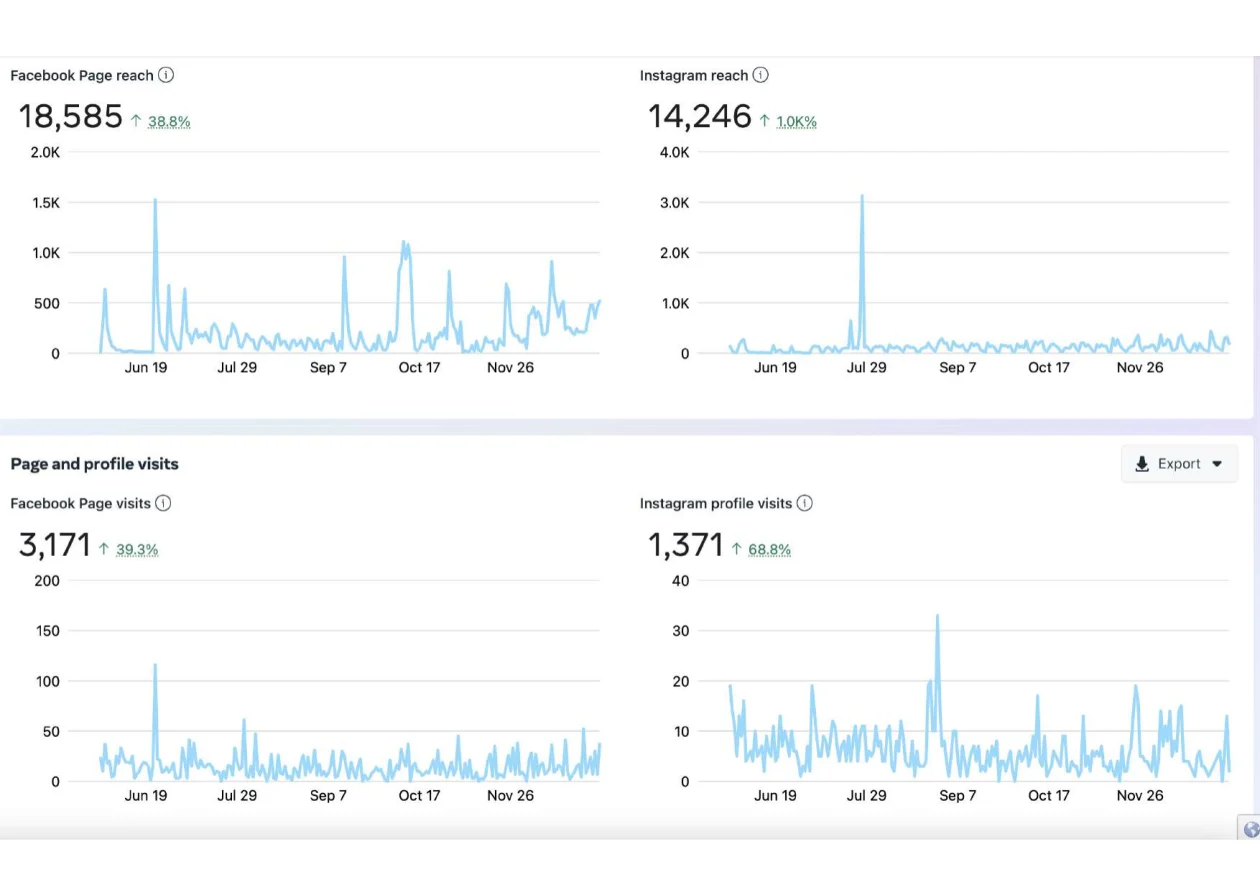
Task: Open the Instagram profile visits info tooltip
Action: click(x=805, y=503)
